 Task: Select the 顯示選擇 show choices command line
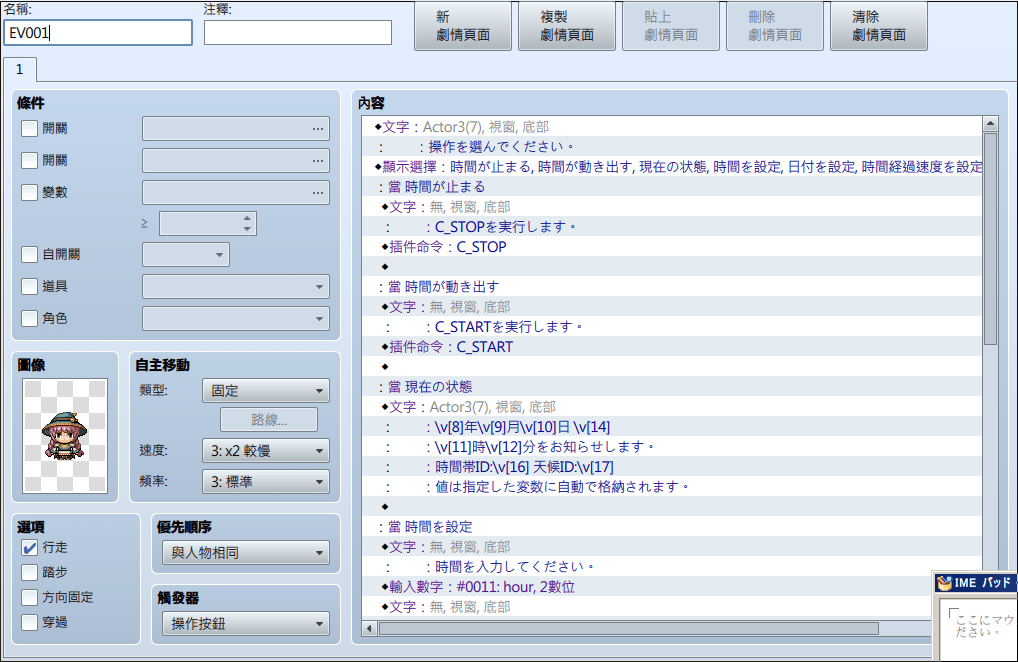673,167
